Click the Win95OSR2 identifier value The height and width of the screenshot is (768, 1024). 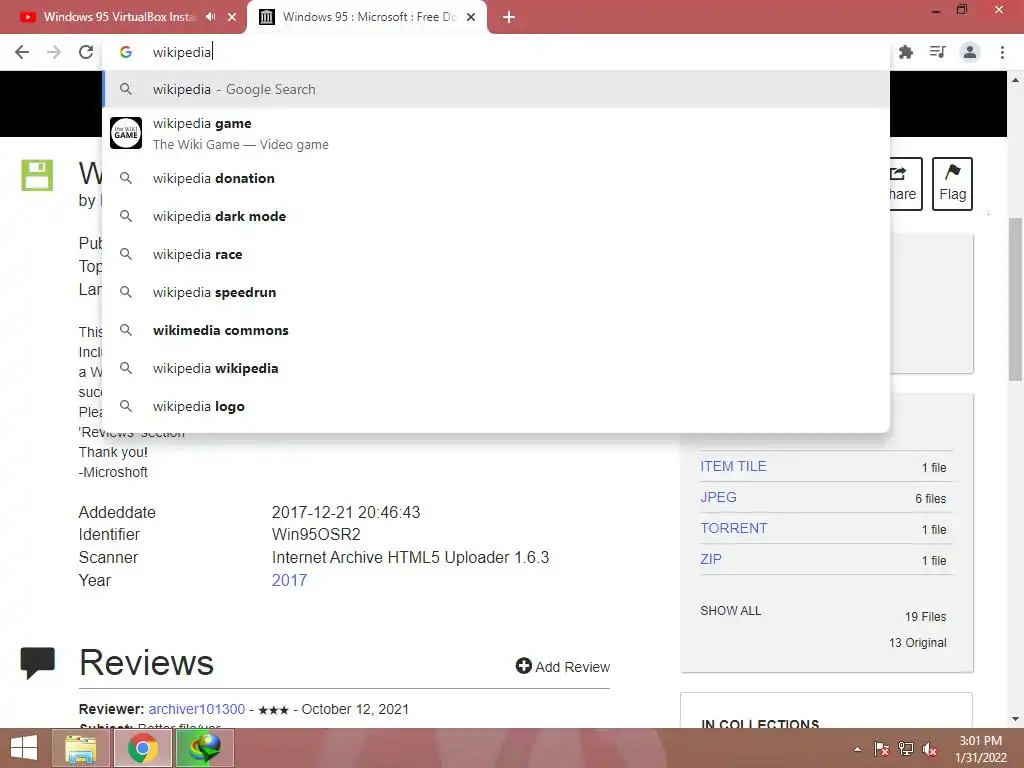316,534
